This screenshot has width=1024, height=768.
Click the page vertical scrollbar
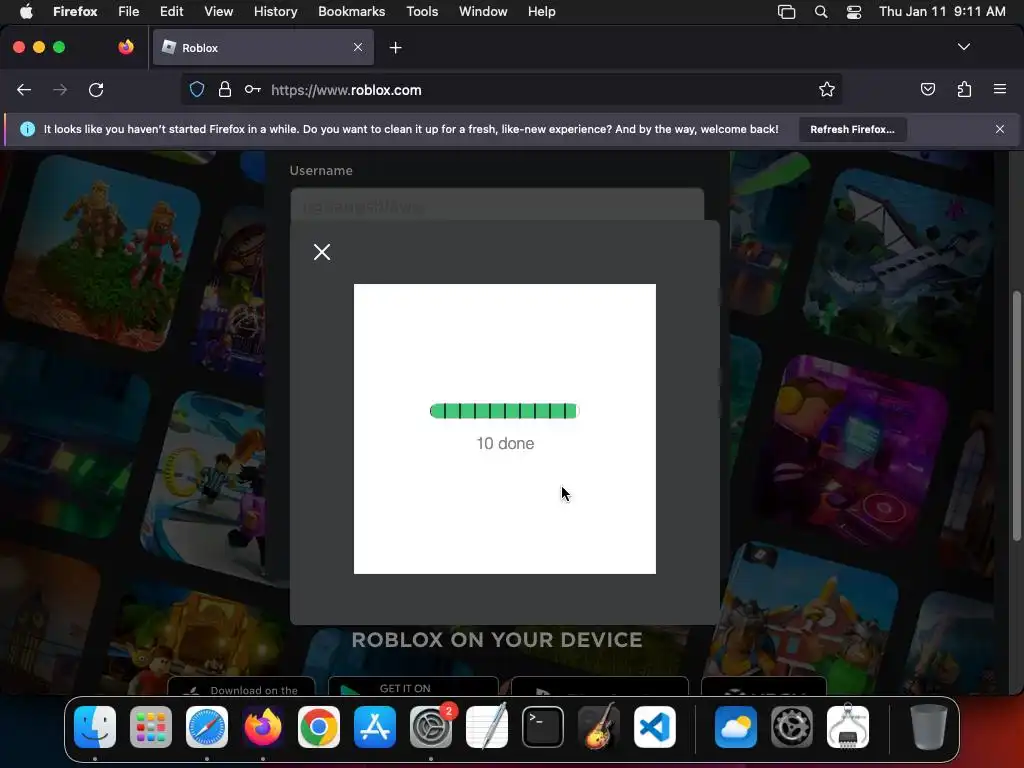(1016, 417)
